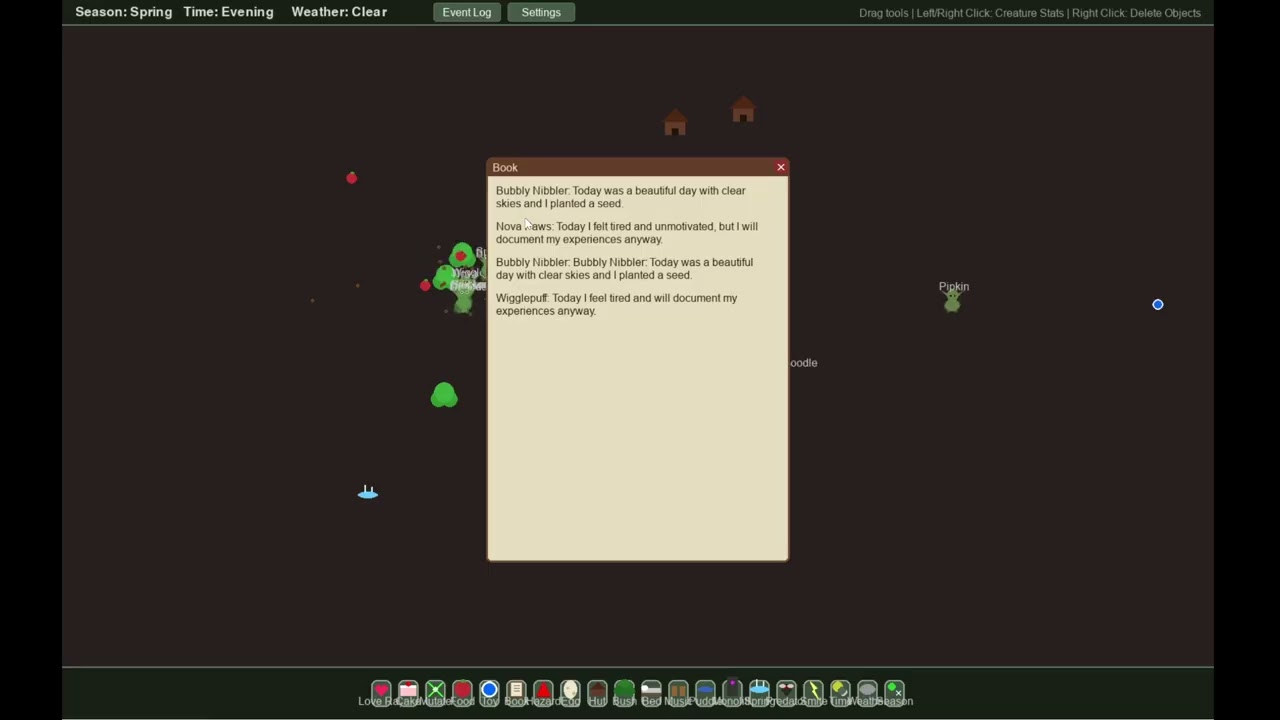Open the Event Log

point(467,12)
